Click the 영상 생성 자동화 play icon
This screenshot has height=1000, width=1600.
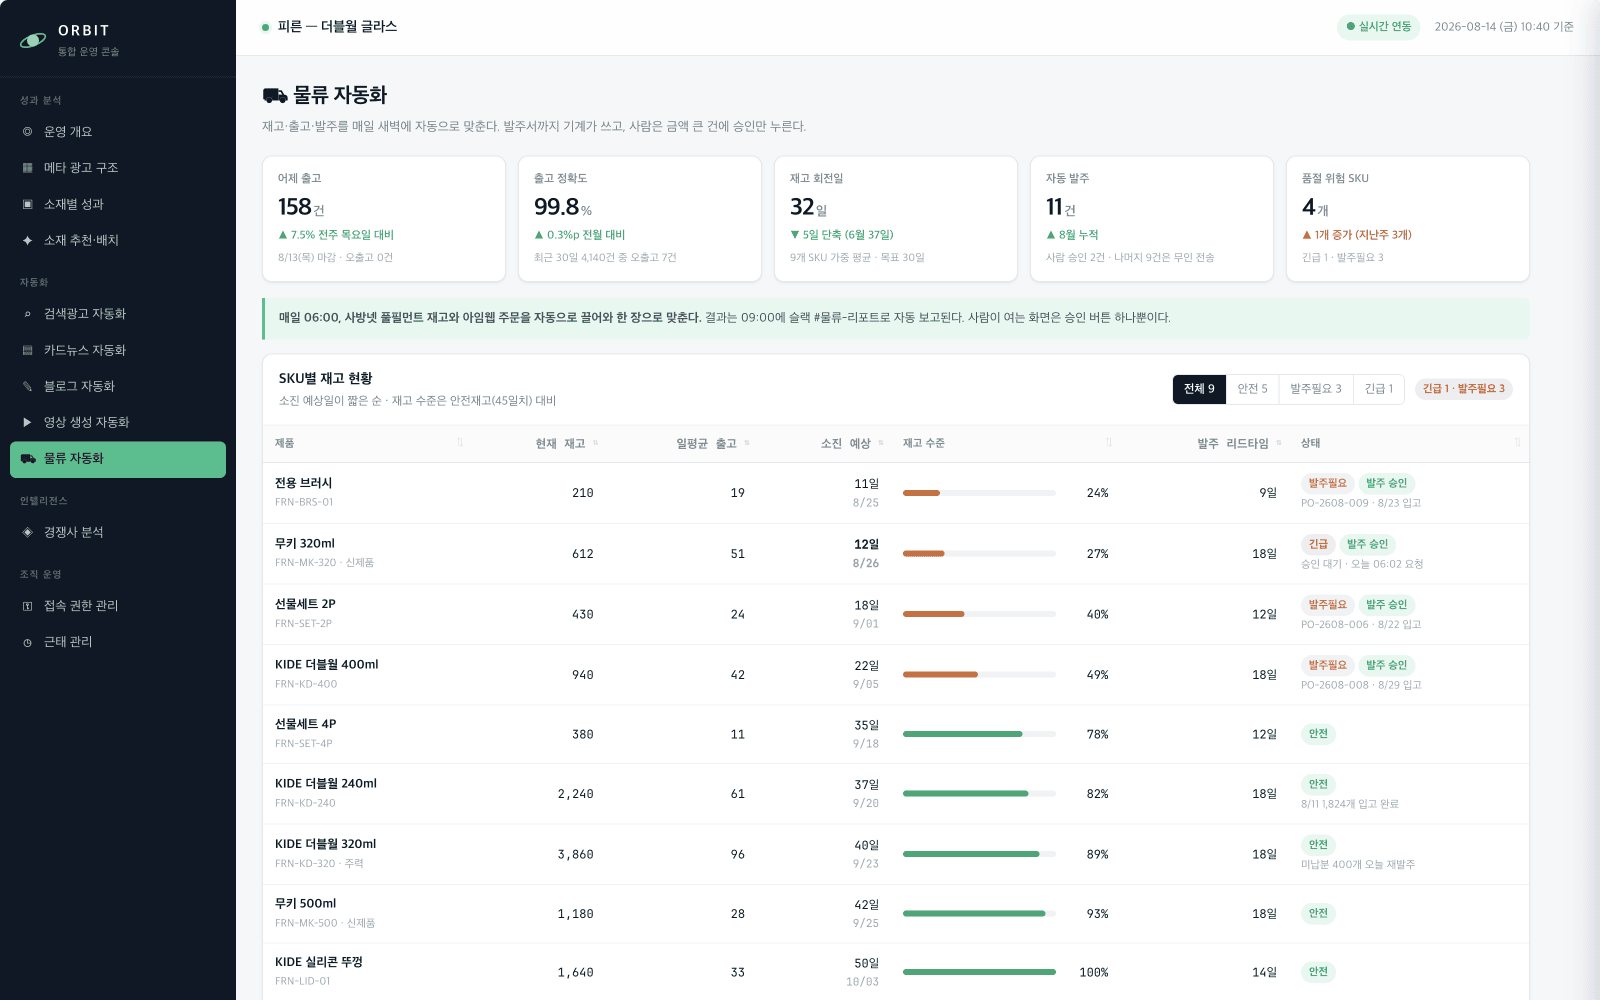27,422
